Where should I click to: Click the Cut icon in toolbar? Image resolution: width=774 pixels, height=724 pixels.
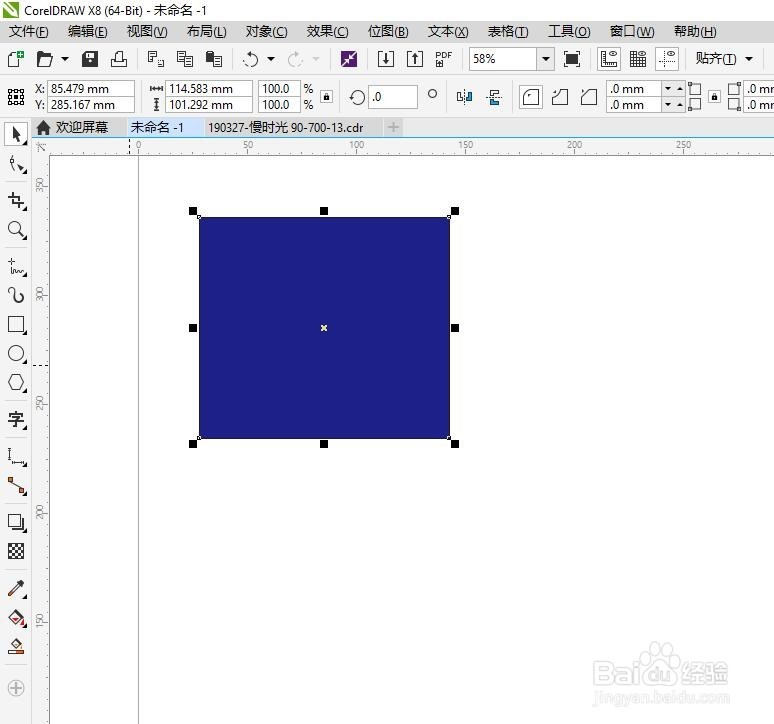click(155, 59)
